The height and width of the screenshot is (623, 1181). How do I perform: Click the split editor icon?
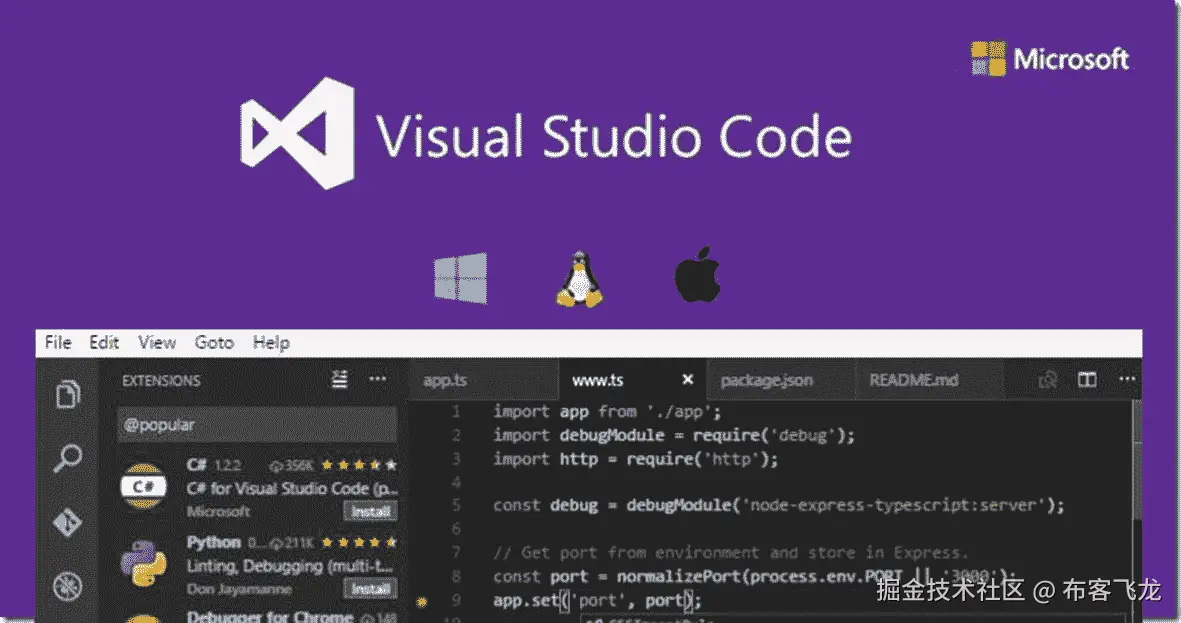tap(1087, 379)
